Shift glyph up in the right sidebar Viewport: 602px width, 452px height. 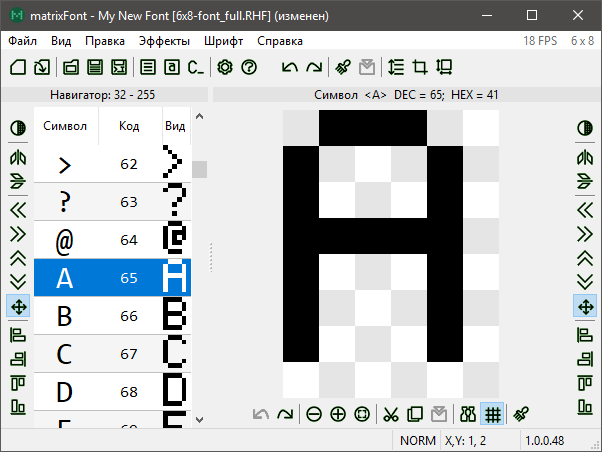[x=585, y=258]
